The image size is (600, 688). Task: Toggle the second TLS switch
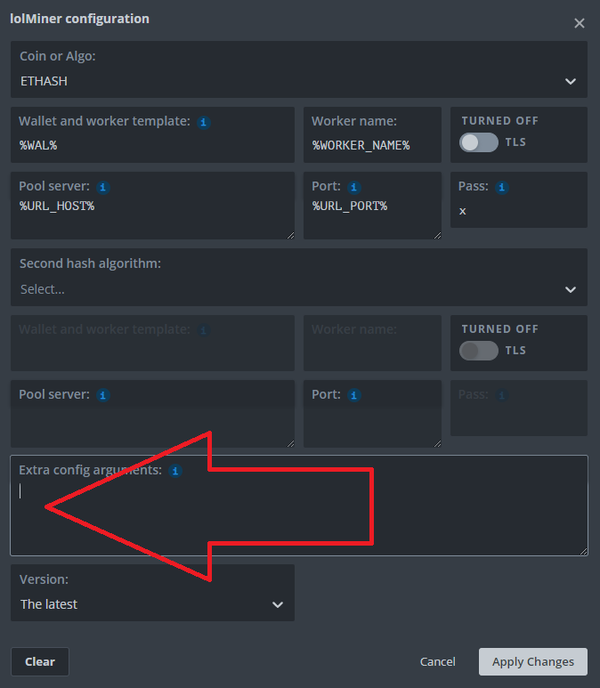point(478,351)
